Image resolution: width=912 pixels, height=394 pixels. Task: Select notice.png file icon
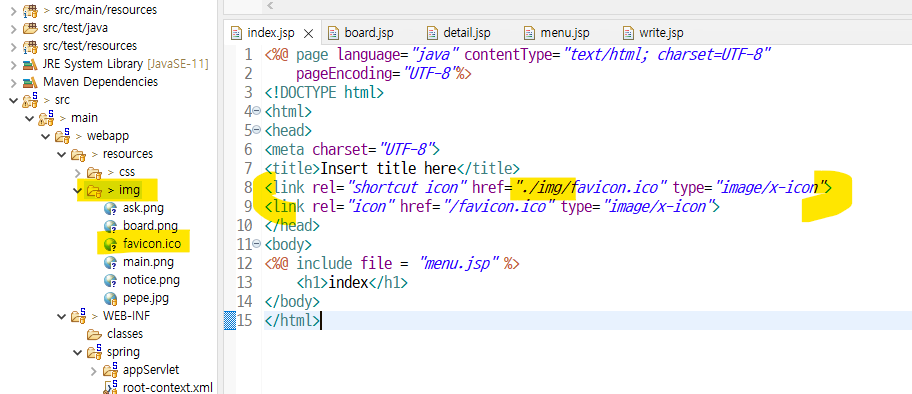tap(111, 281)
